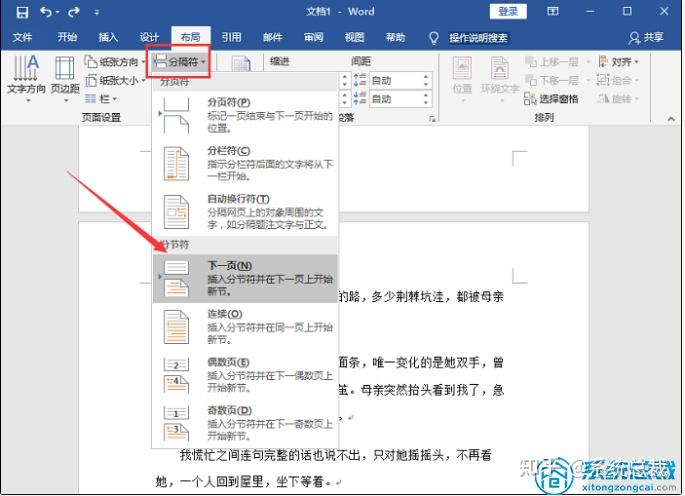This screenshot has height=496, width=685.
Task: Increase the 间距 before-spacing stepper
Action: (x=426, y=77)
